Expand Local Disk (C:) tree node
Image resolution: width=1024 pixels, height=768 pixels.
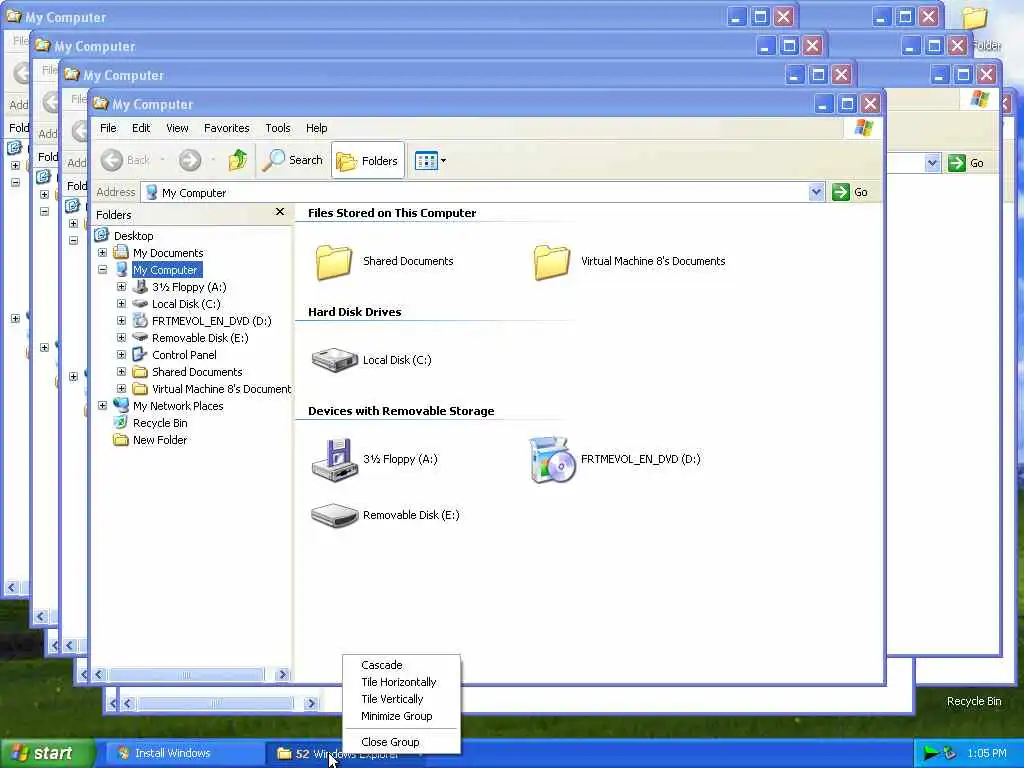[121, 304]
